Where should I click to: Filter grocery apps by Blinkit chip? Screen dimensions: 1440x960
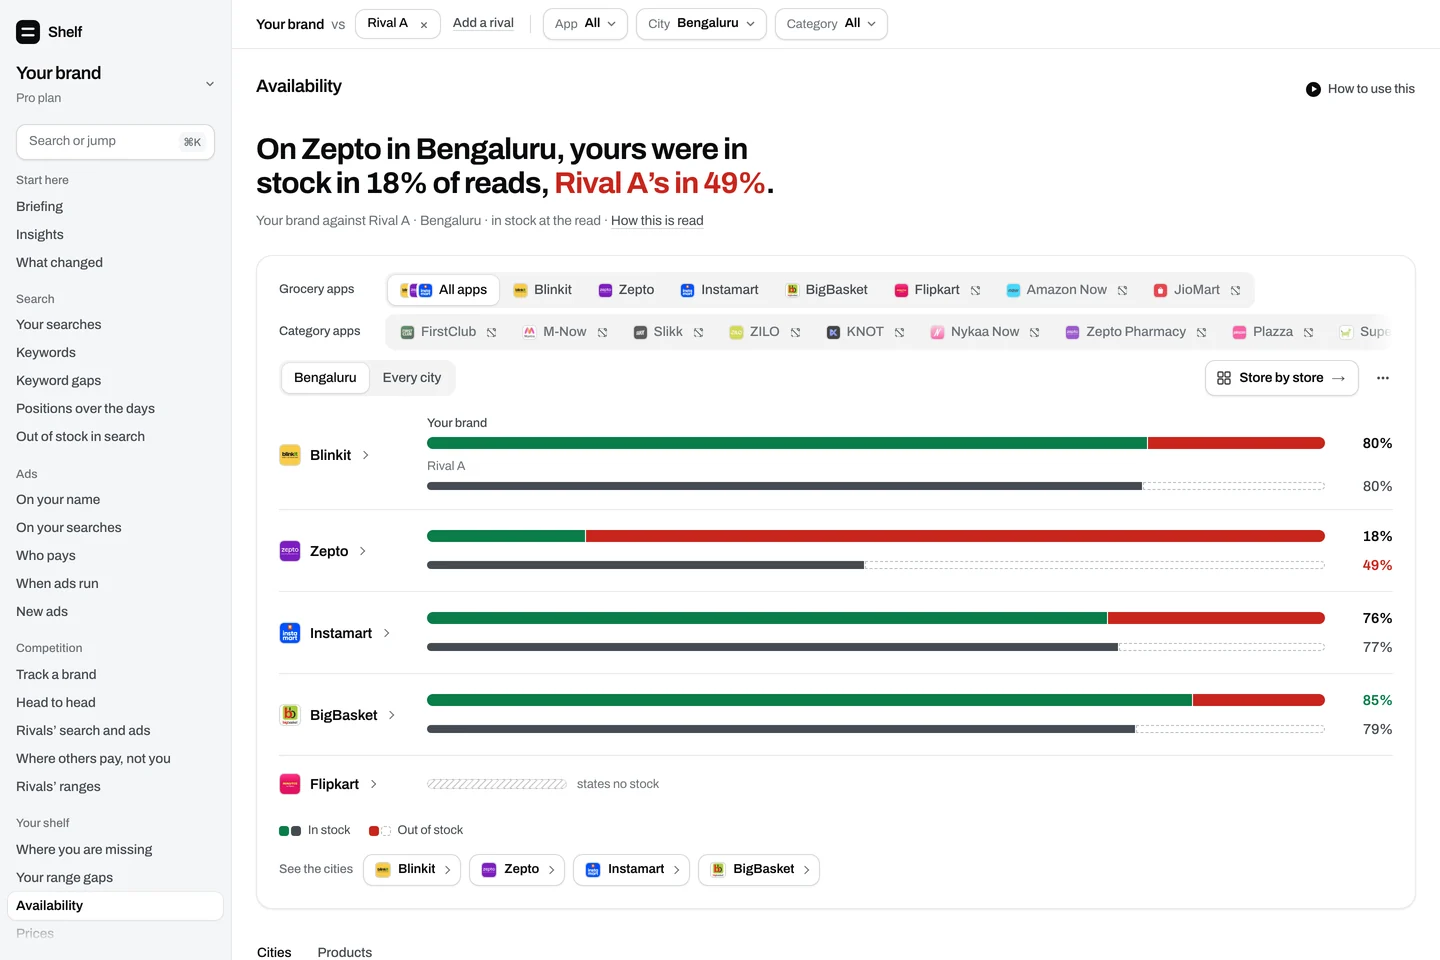click(542, 290)
